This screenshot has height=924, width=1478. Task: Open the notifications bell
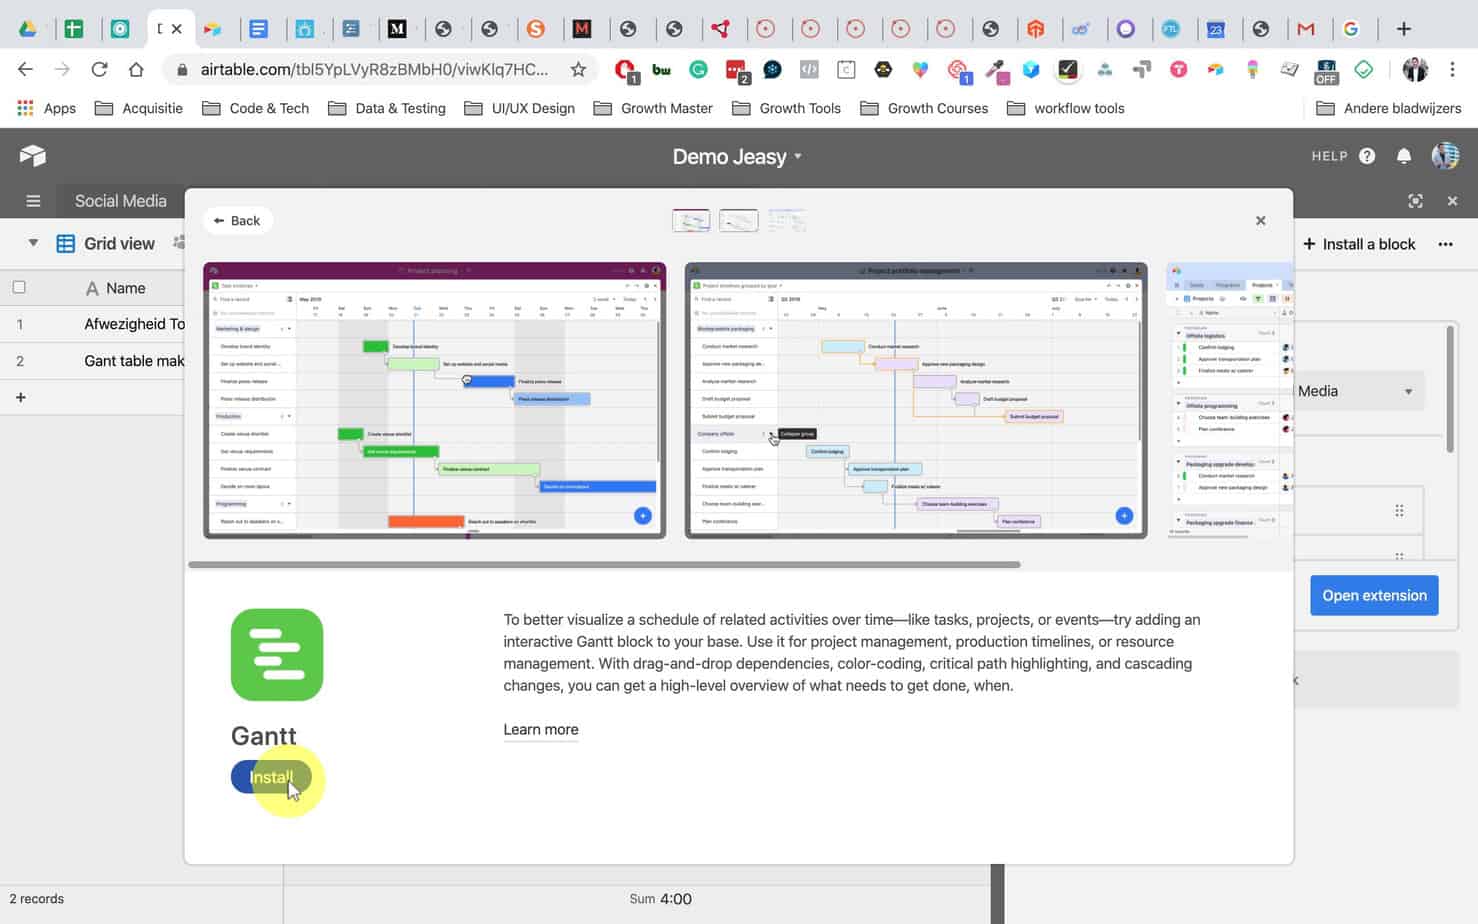(1404, 156)
